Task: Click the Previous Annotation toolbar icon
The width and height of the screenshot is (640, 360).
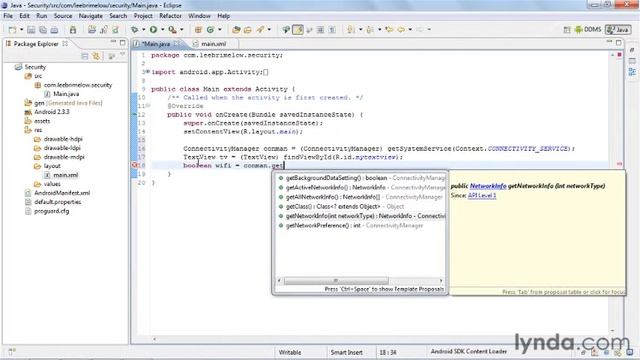Action: pyautogui.click(x=370, y=30)
